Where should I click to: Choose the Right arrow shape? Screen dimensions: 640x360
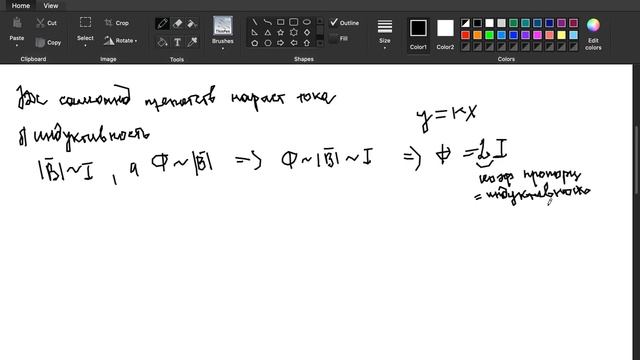coord(280,42)
